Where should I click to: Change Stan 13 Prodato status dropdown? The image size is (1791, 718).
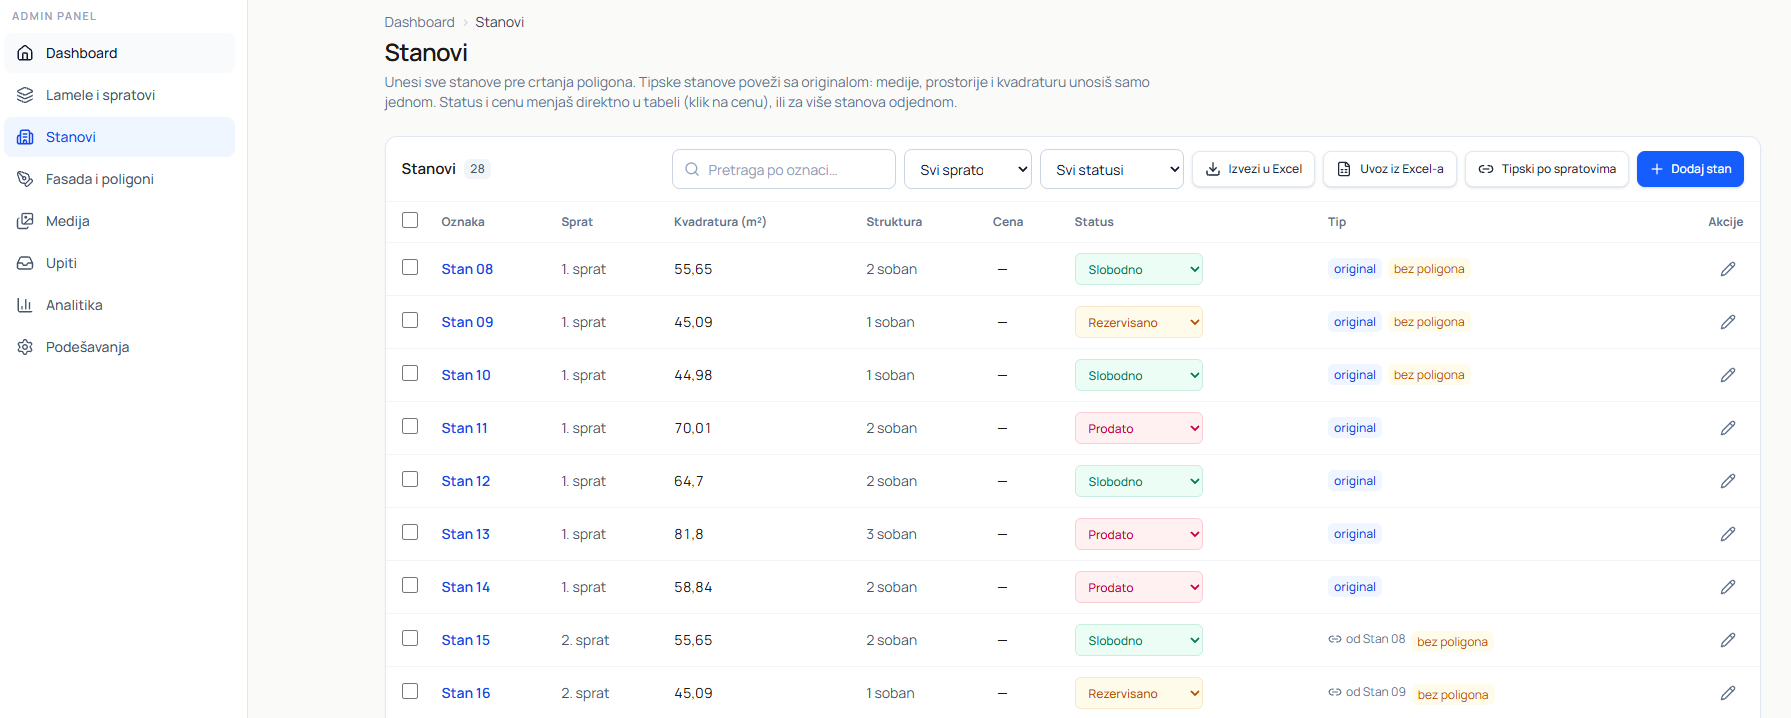click(x=1139, y=534)
